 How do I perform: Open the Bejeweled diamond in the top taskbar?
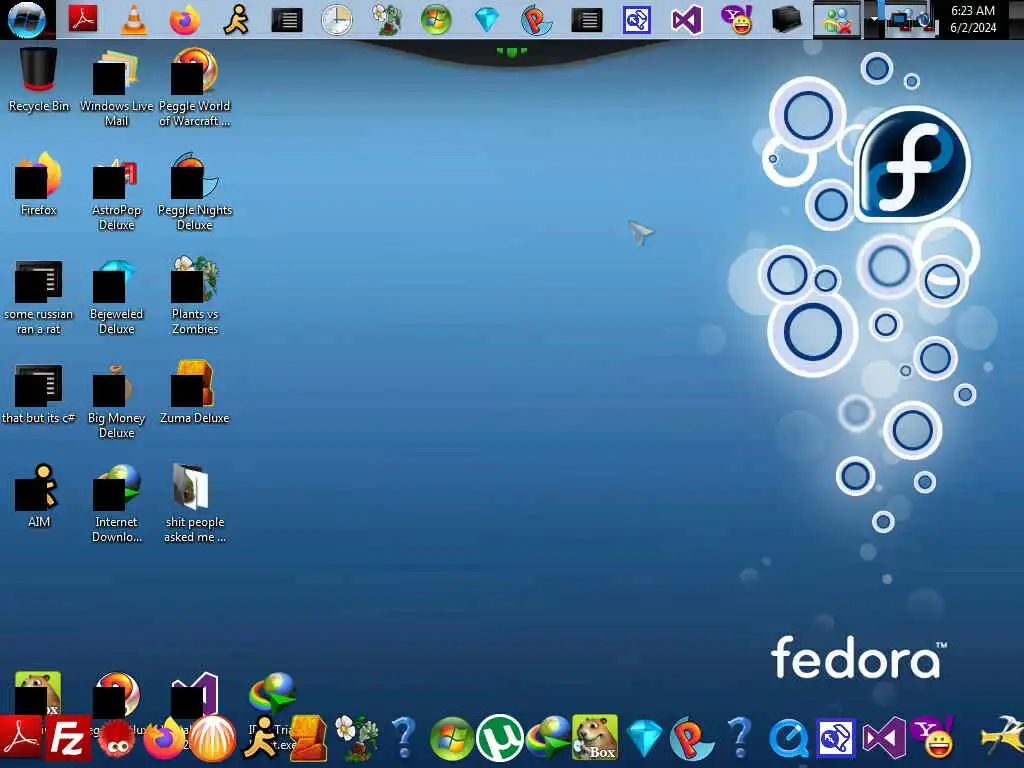pos(487,20)
